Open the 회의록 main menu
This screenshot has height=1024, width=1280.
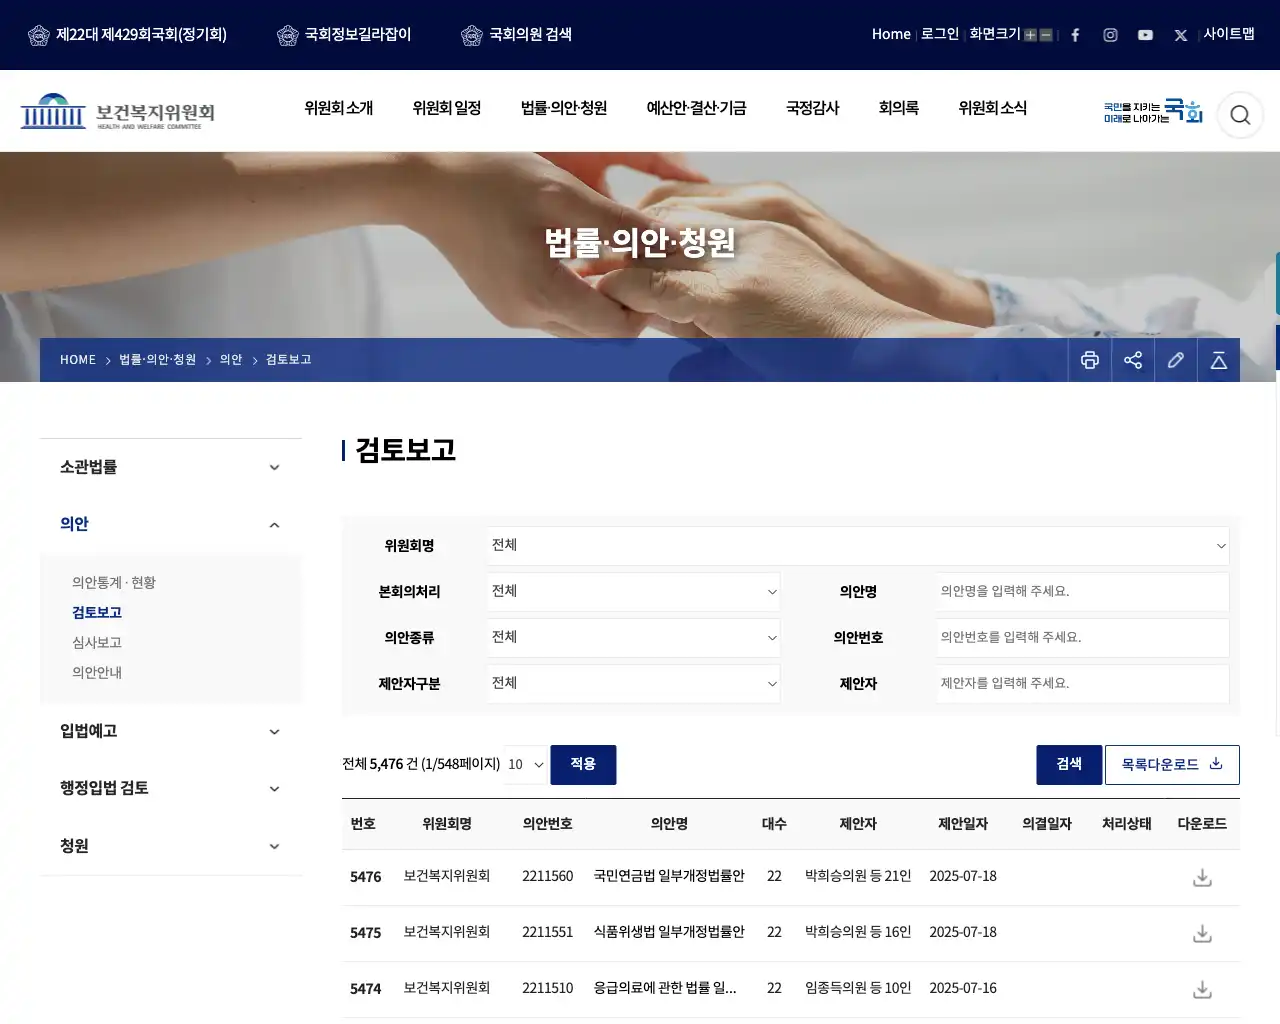(x=899, y=108)
